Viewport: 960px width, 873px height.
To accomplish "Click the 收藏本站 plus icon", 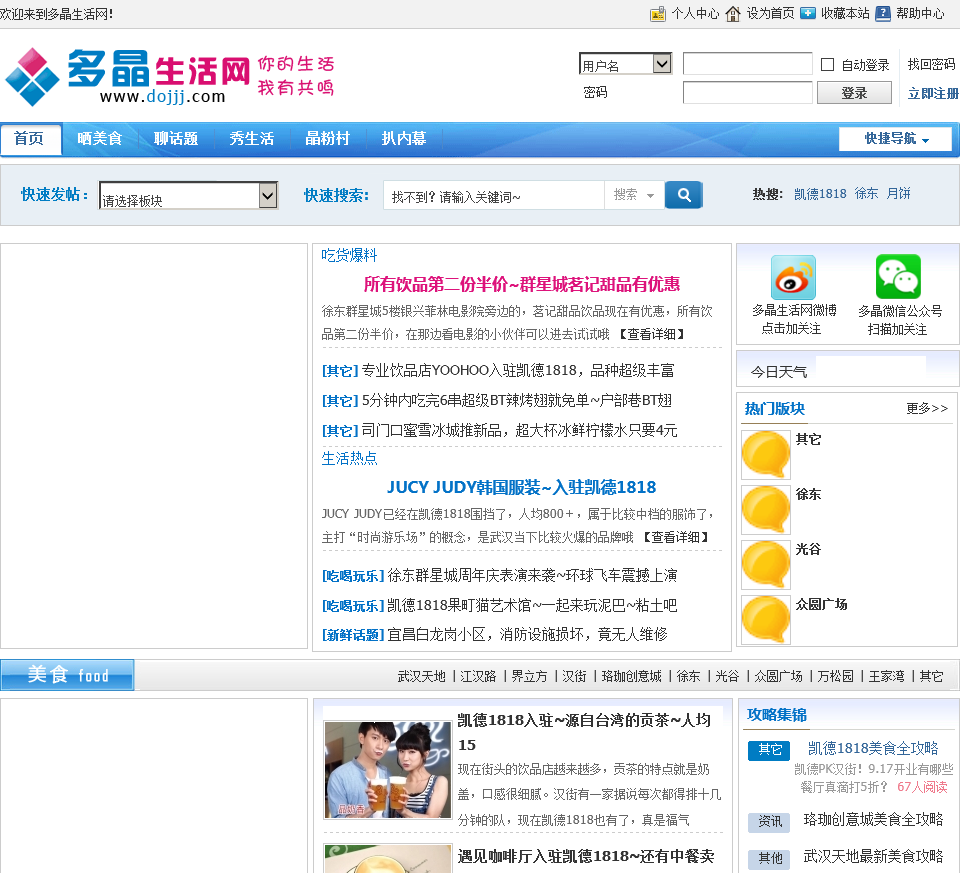I will click(808, 13).
